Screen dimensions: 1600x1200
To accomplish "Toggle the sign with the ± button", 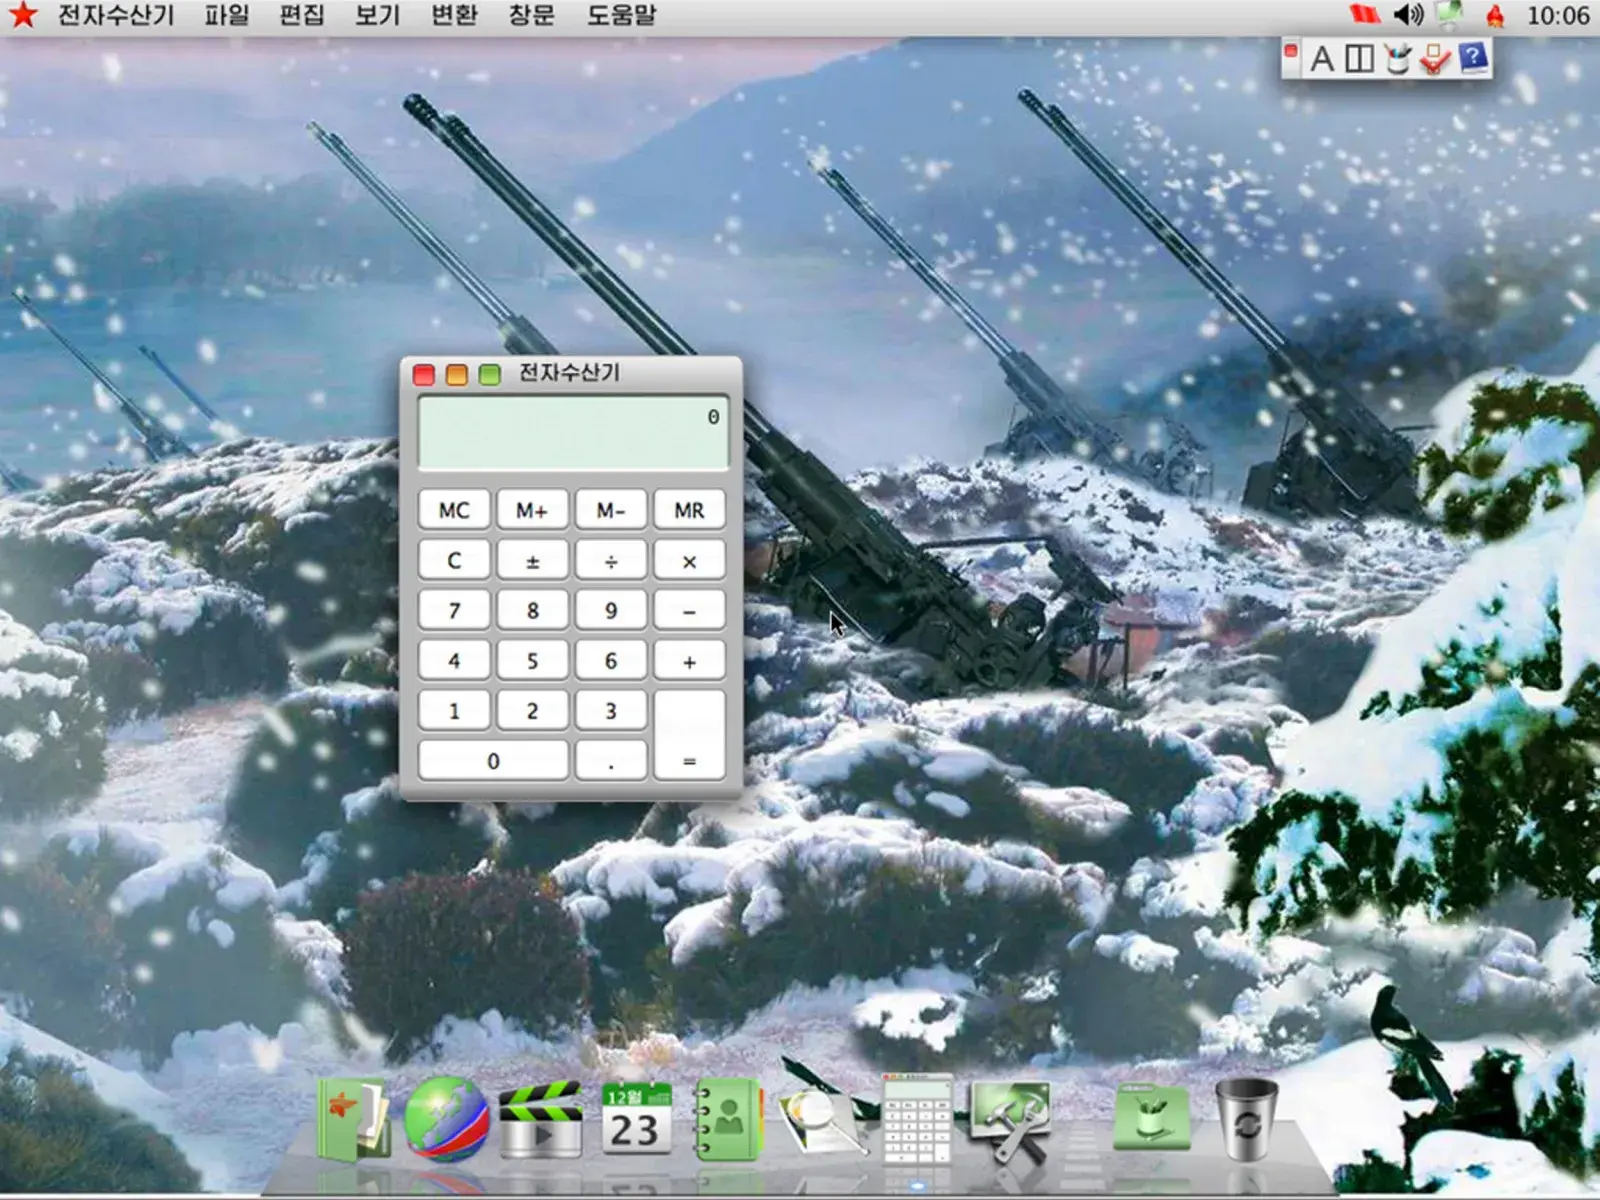I will [x=532, y=561].
